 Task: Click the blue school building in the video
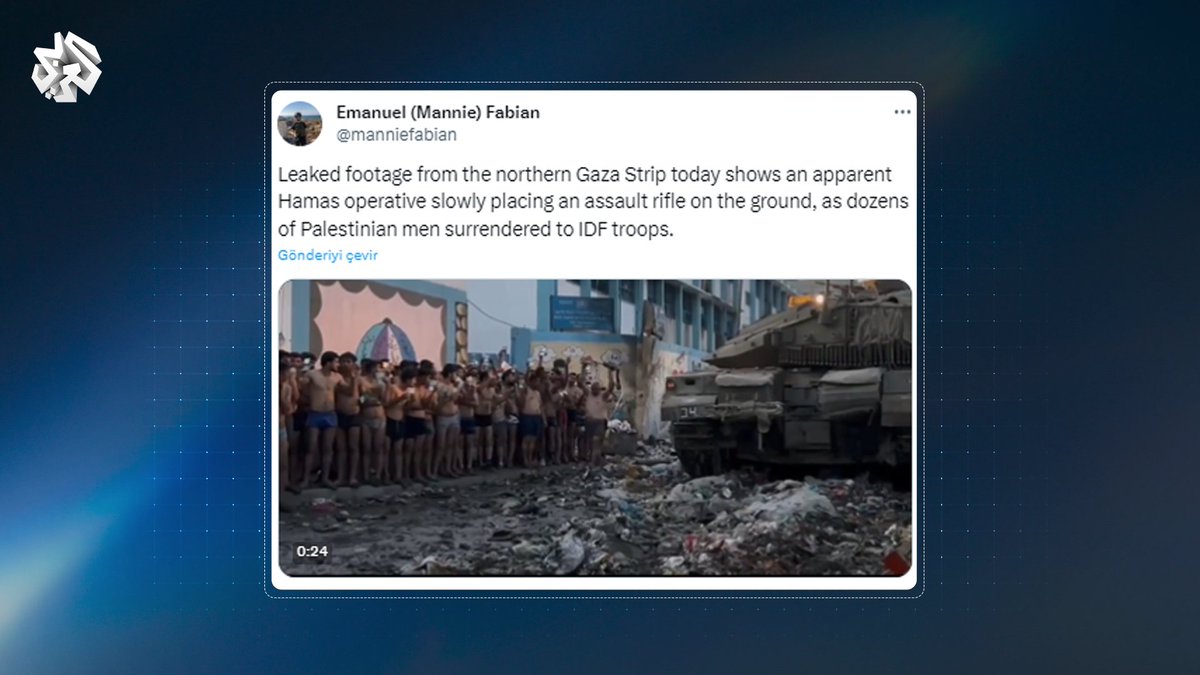[650, 330]
